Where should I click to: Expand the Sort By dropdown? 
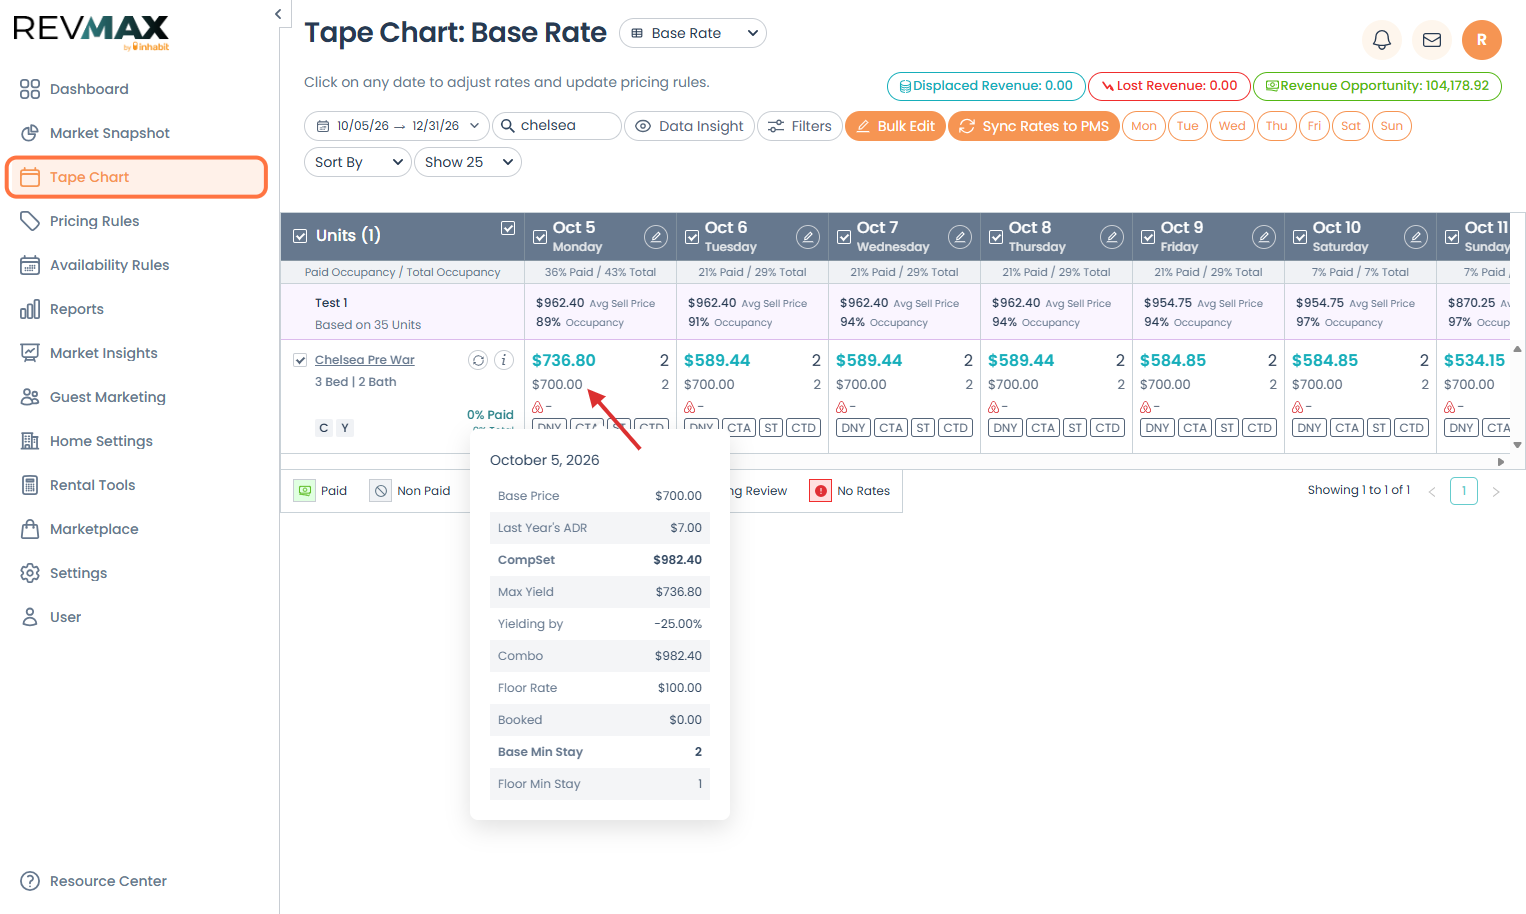358,162
